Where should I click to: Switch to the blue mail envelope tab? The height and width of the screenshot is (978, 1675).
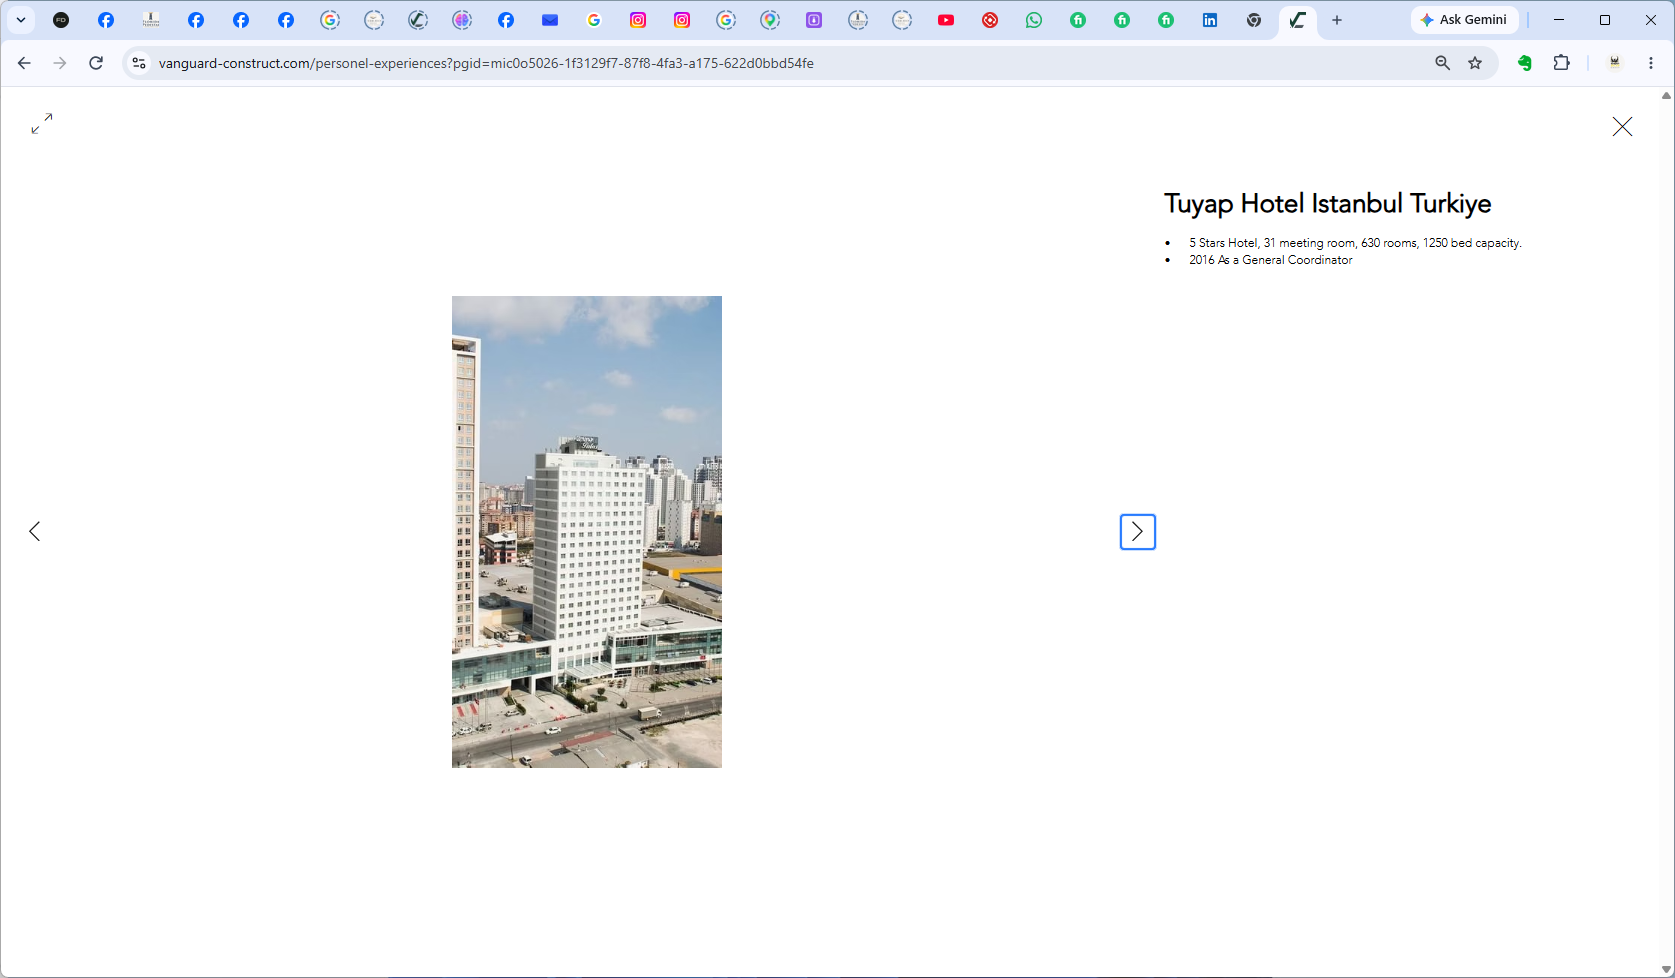click(x=550, y=20)
